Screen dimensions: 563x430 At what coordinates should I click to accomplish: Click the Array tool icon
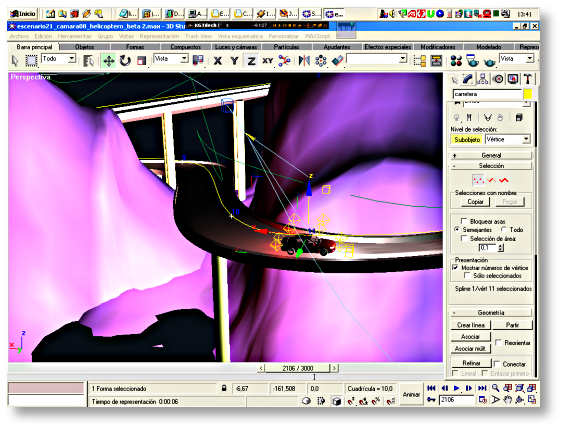(321, 60)
